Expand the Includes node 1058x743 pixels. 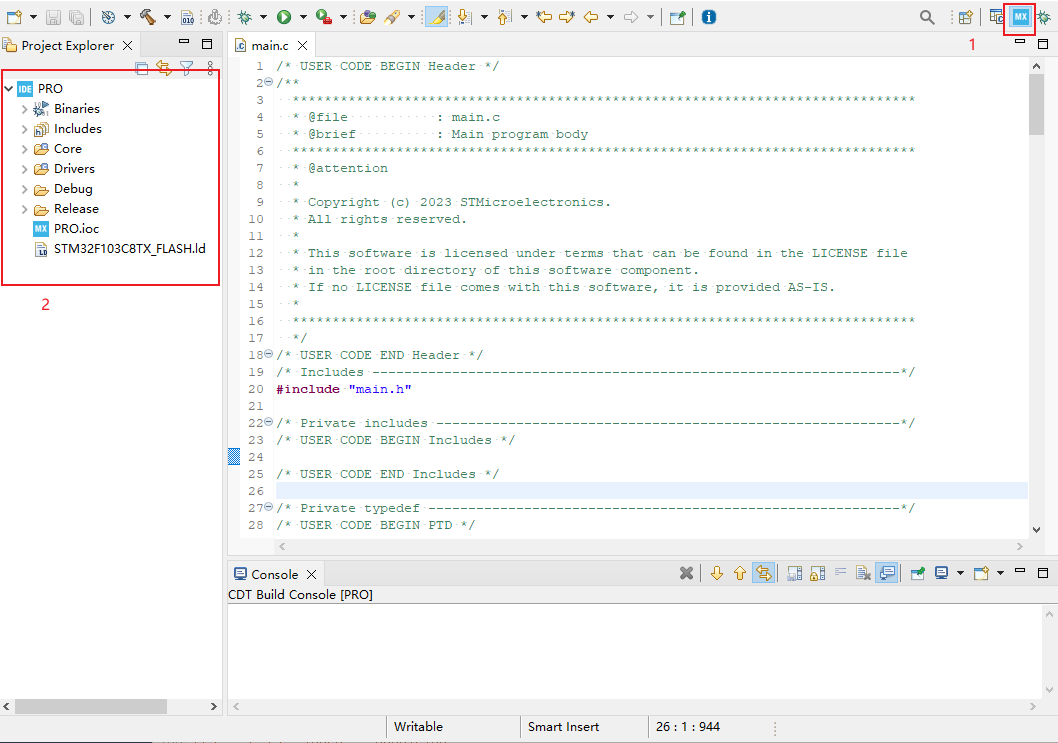(25, 129)
